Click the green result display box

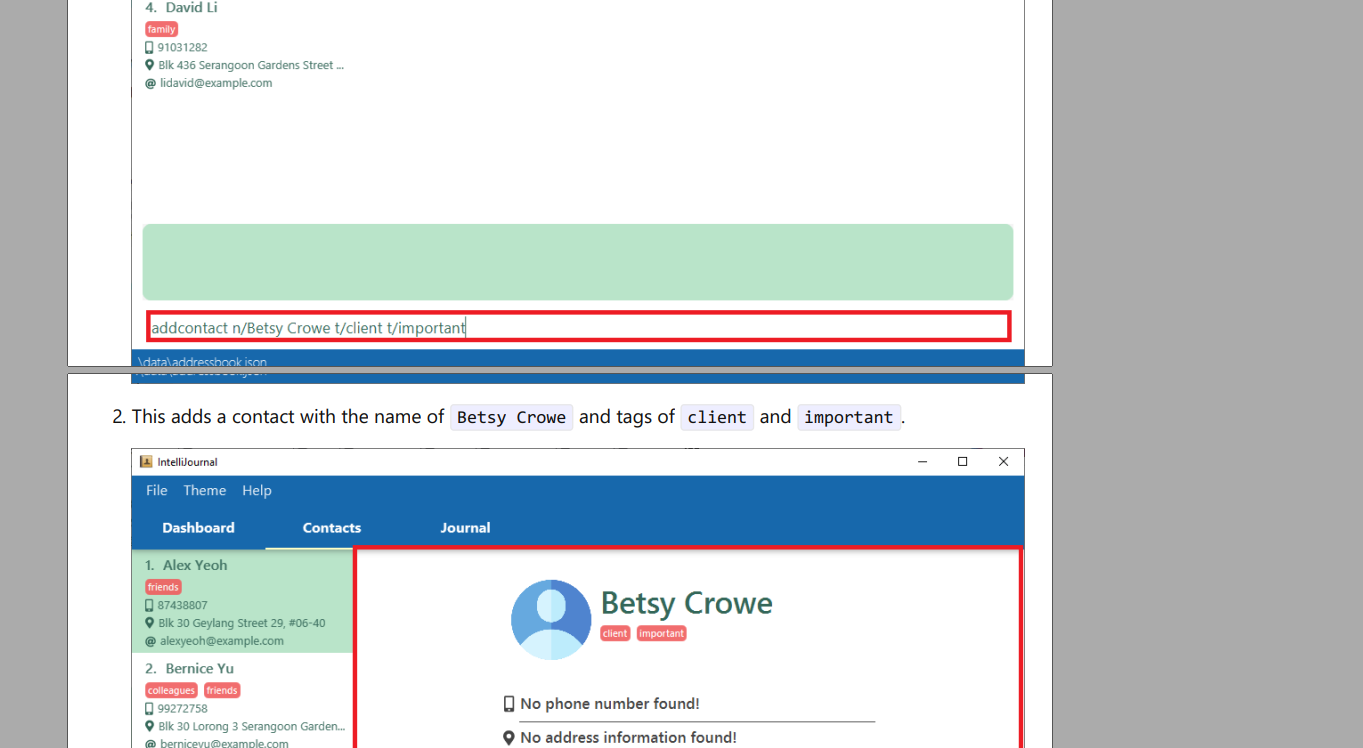click(x=578, y=262)
